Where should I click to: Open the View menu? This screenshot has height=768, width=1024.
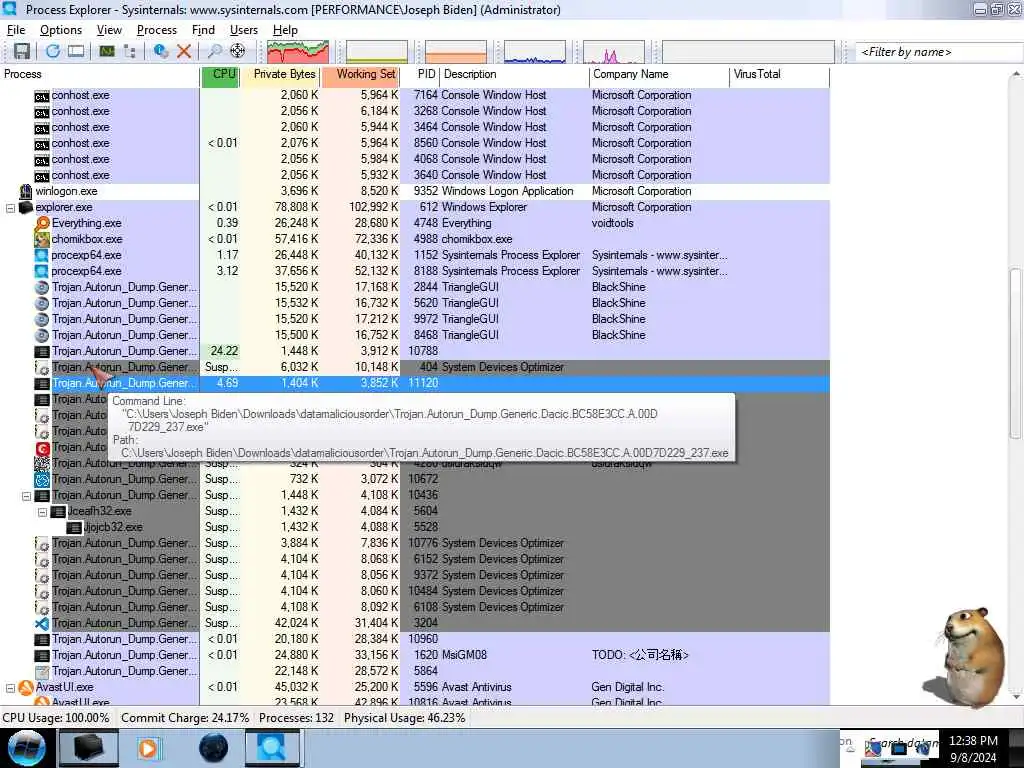point(109,30)
